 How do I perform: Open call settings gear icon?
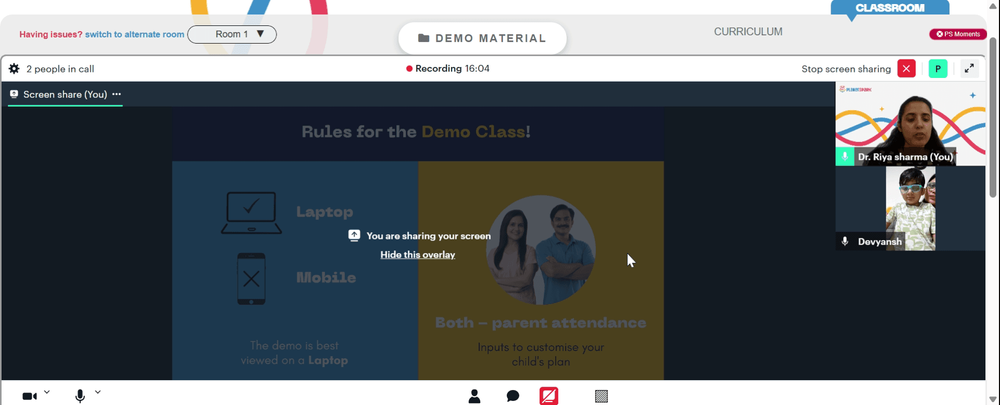click(x=14, y=68)
